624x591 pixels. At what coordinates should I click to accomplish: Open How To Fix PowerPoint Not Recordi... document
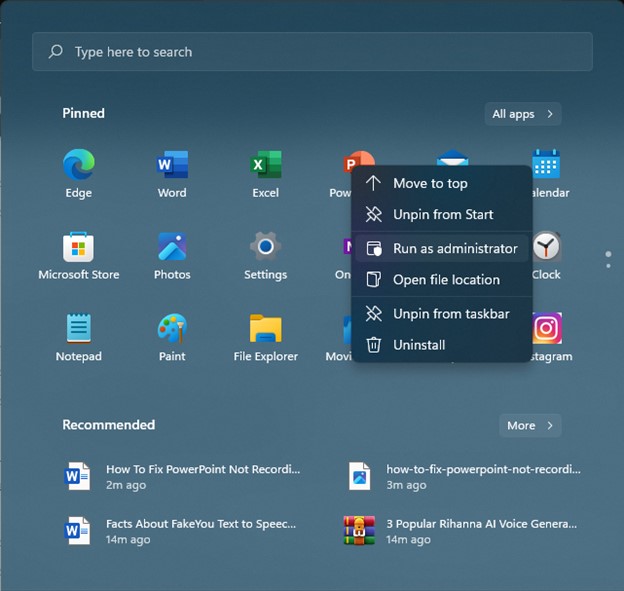[x=183, y=476]
